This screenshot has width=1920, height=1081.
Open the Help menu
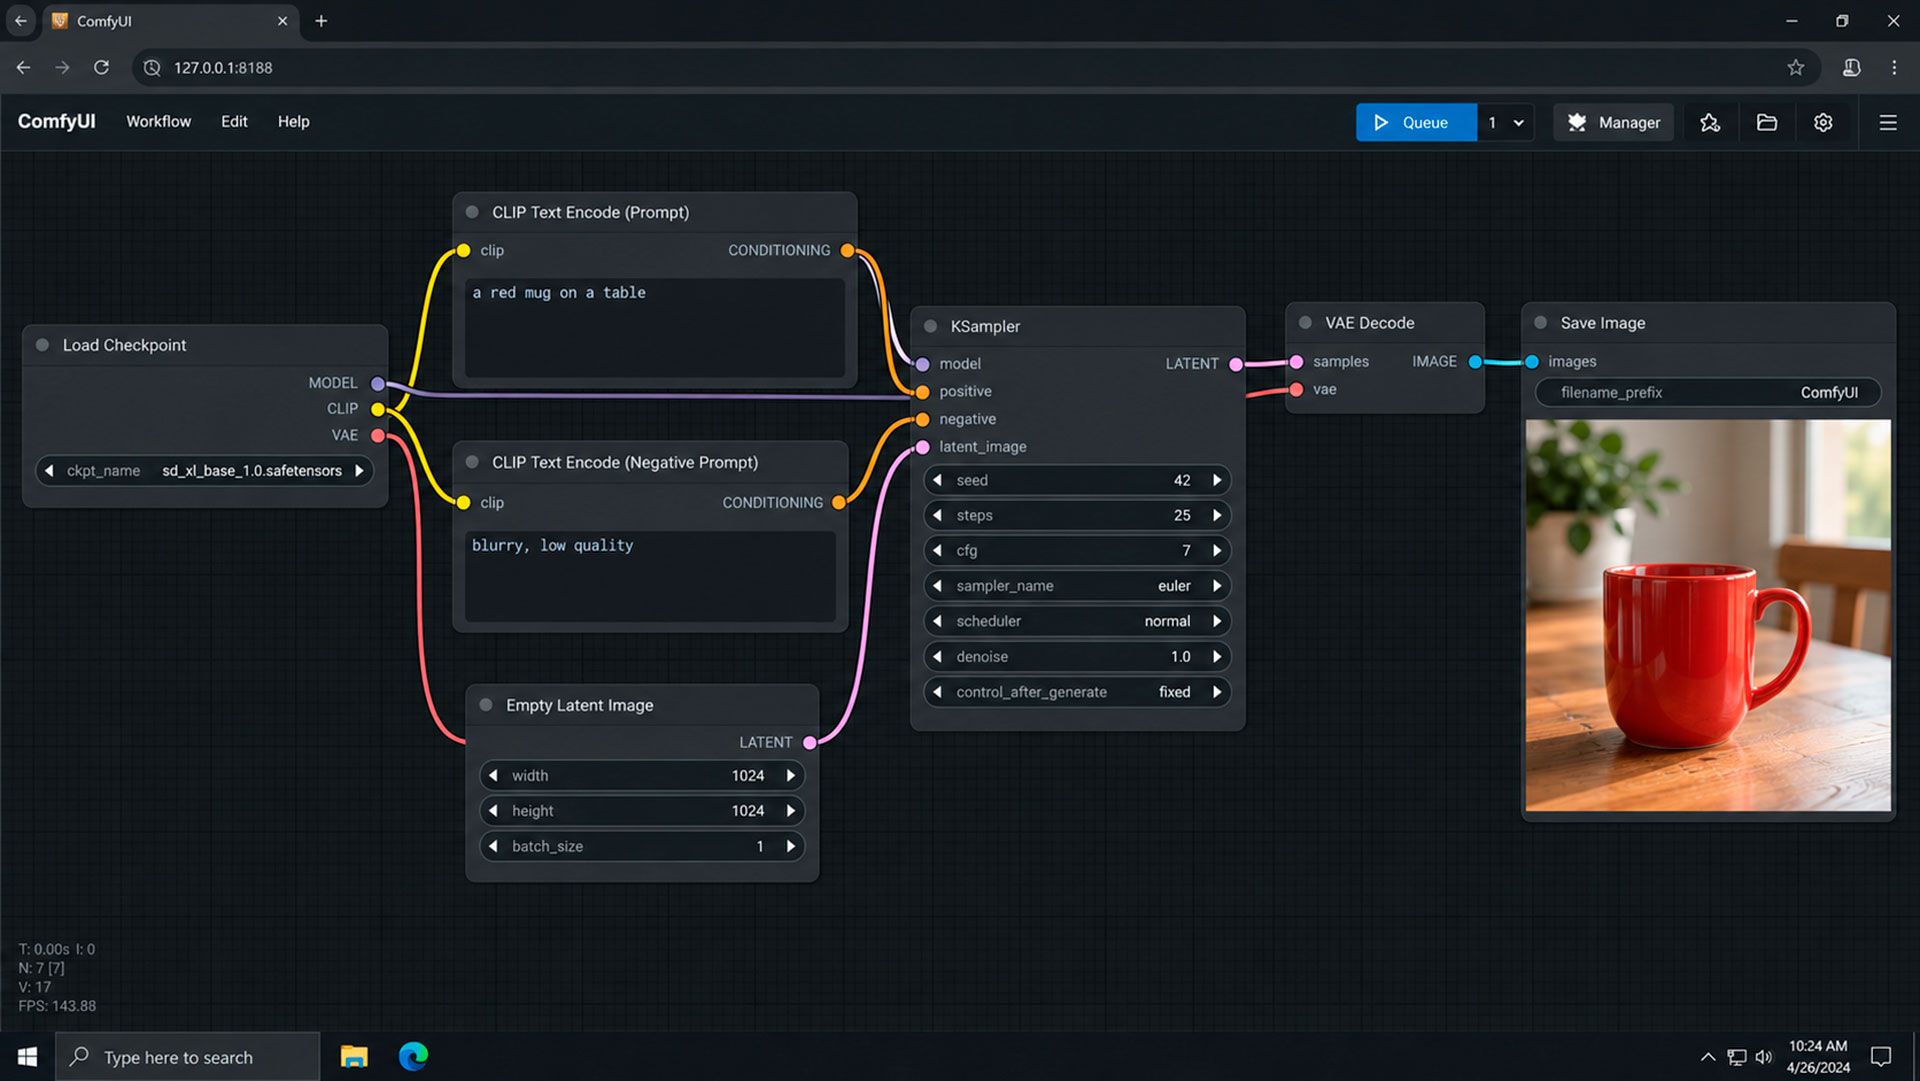[x=293, y=121]
